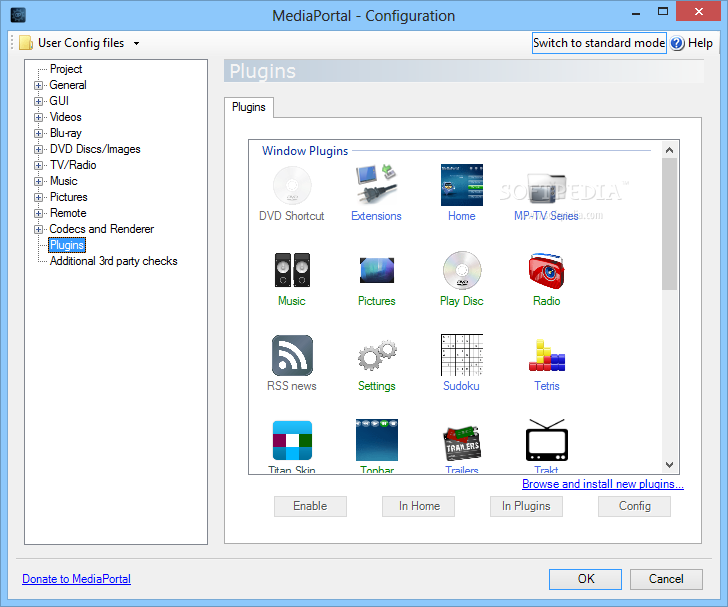Select Plugins in the tree
The height and width of the screenshot is (607, 728).
(67, 245)
